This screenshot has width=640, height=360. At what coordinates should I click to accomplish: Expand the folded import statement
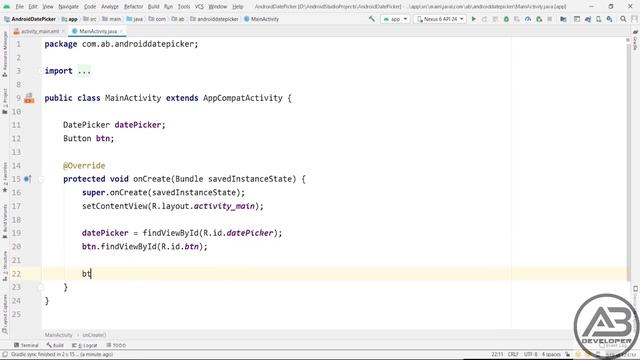pos(84,71)
